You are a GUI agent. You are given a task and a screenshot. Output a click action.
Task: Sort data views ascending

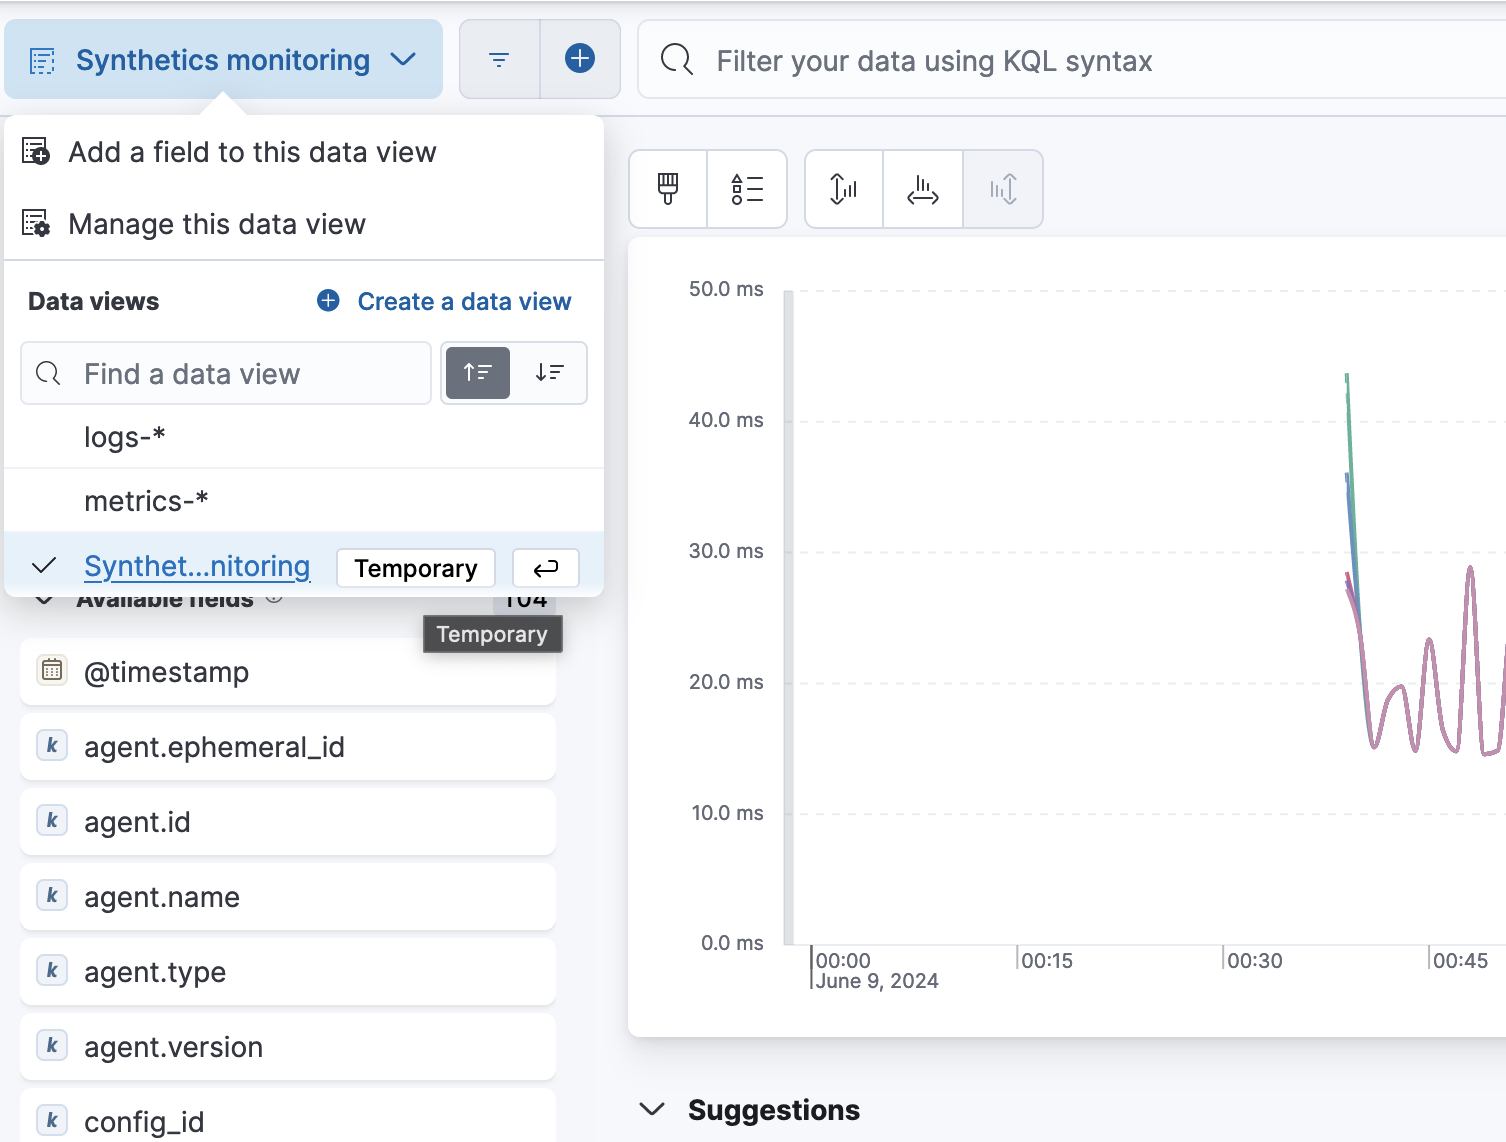point(478,373)
